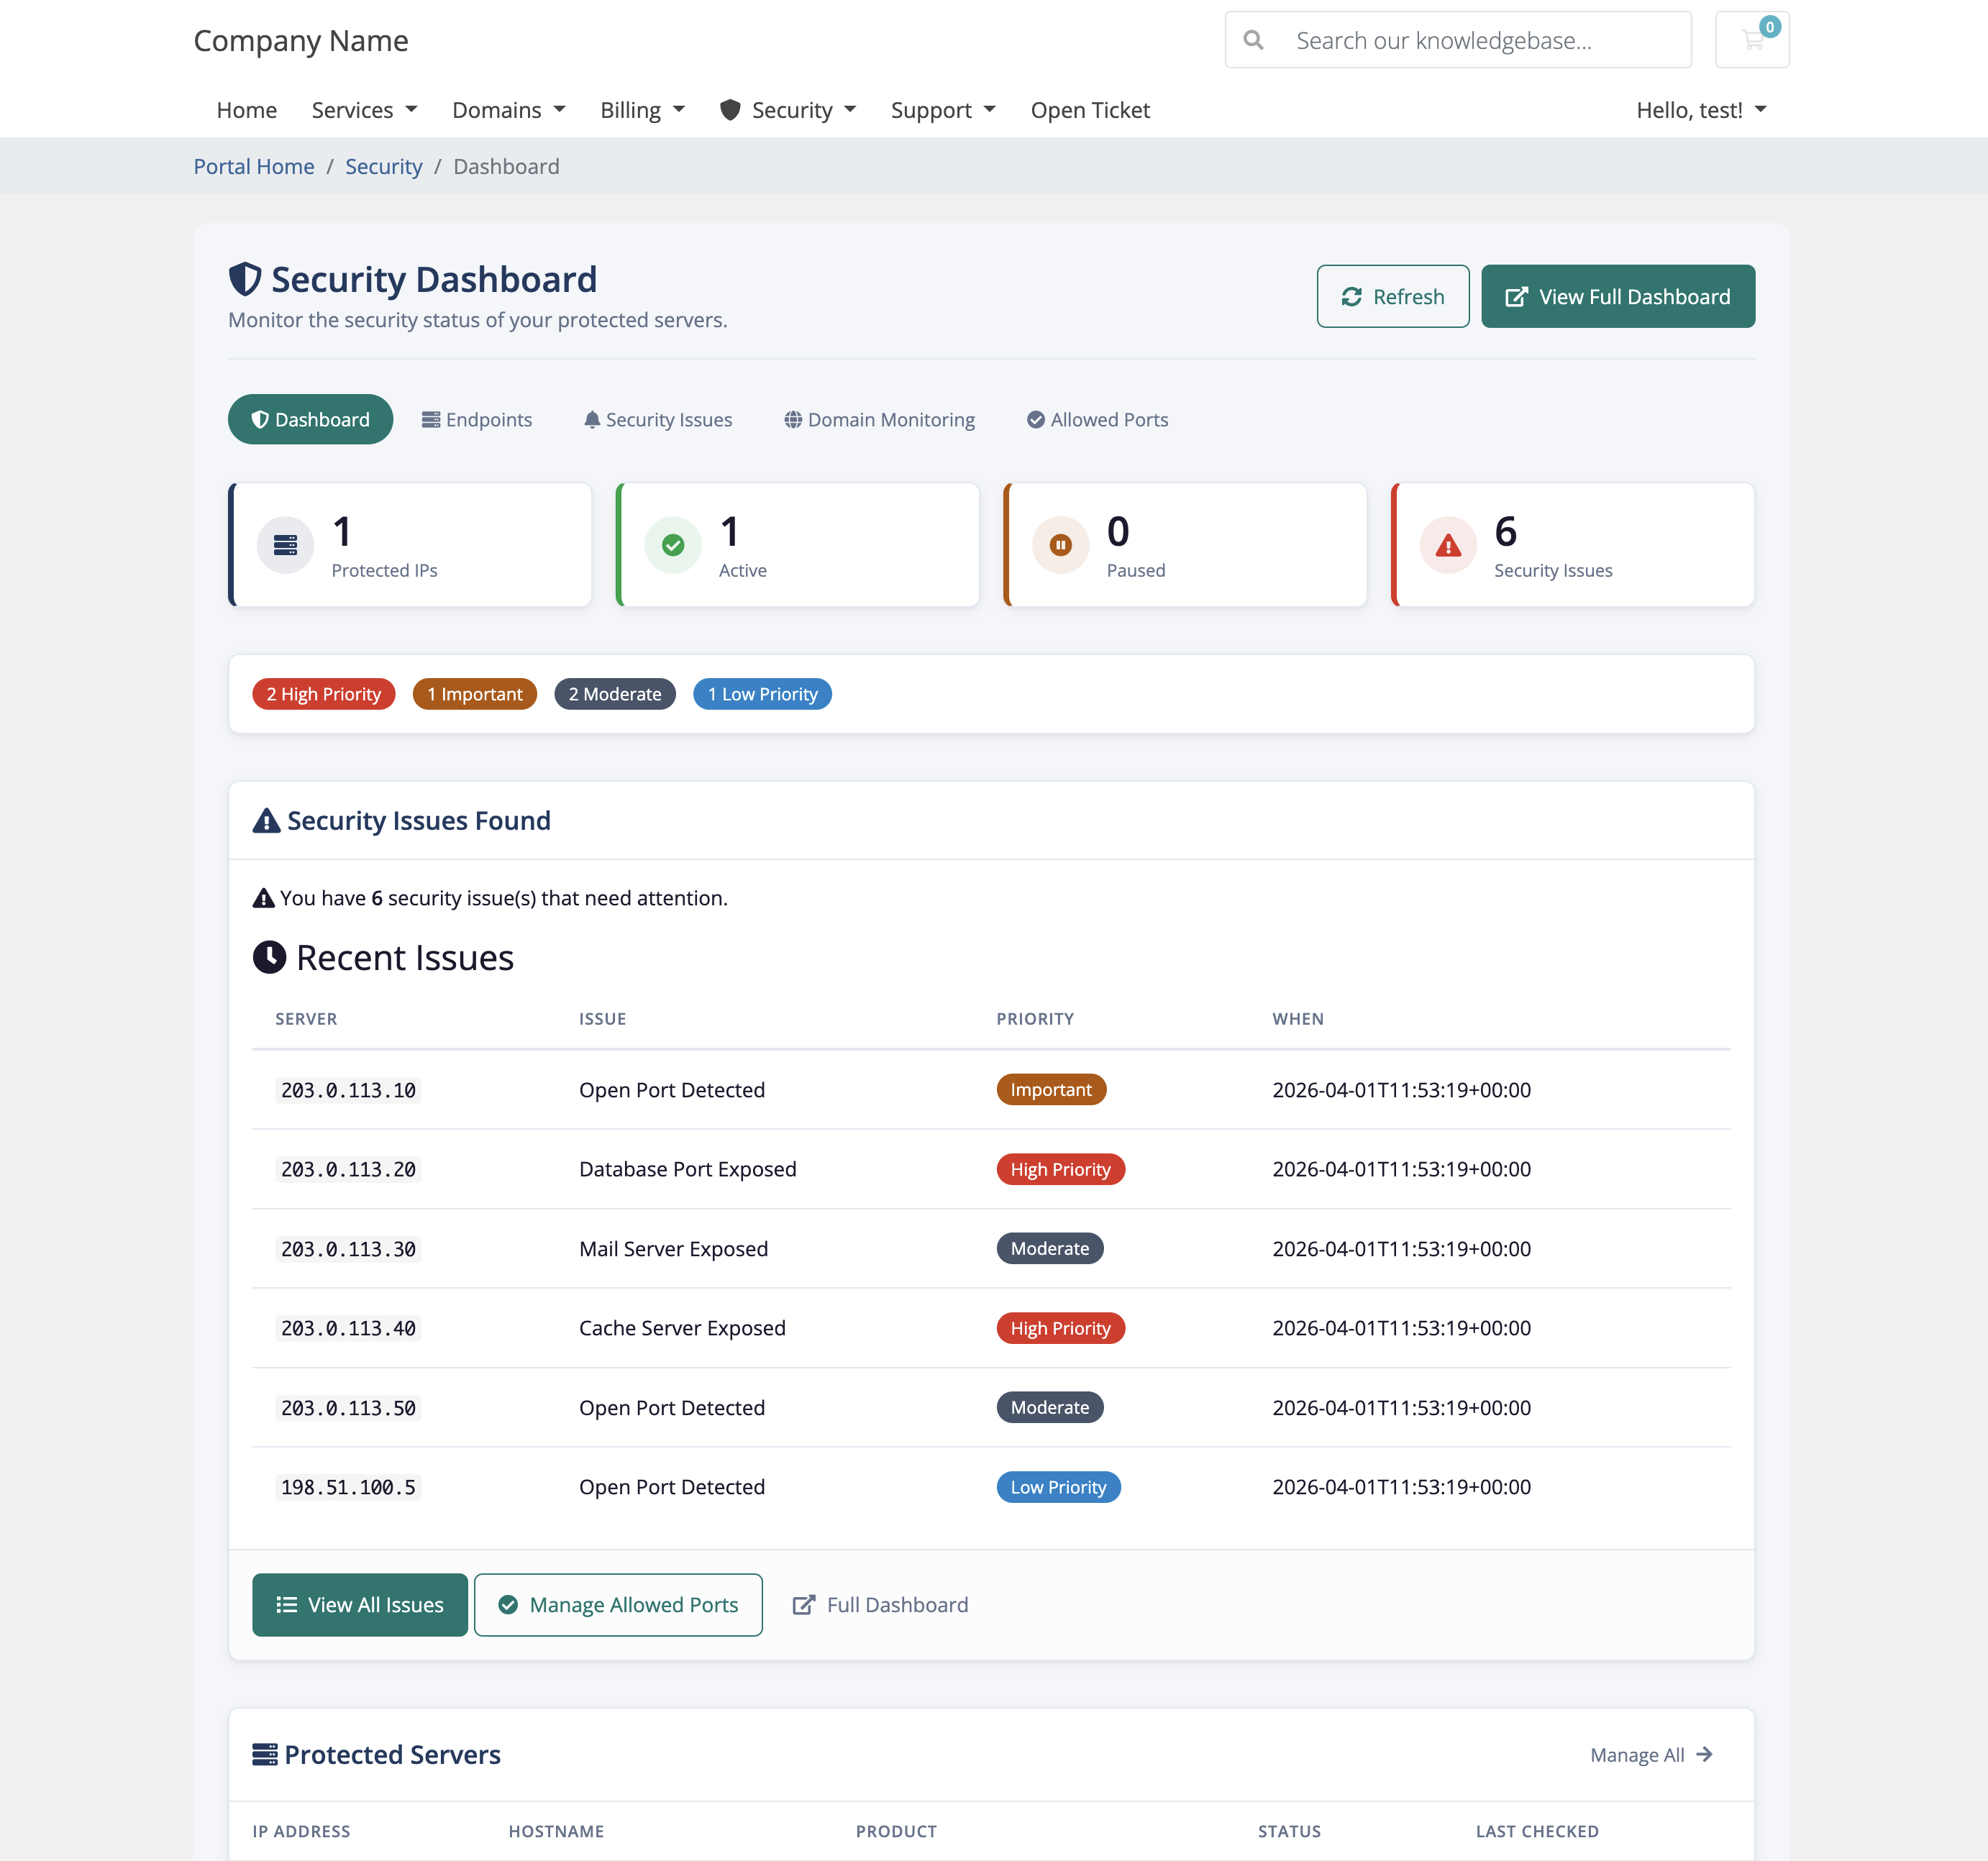Open the Domain Monitoring tab
This screenshot has height=1861, width=1988.
pyautogui.click(x=879, y=420)
